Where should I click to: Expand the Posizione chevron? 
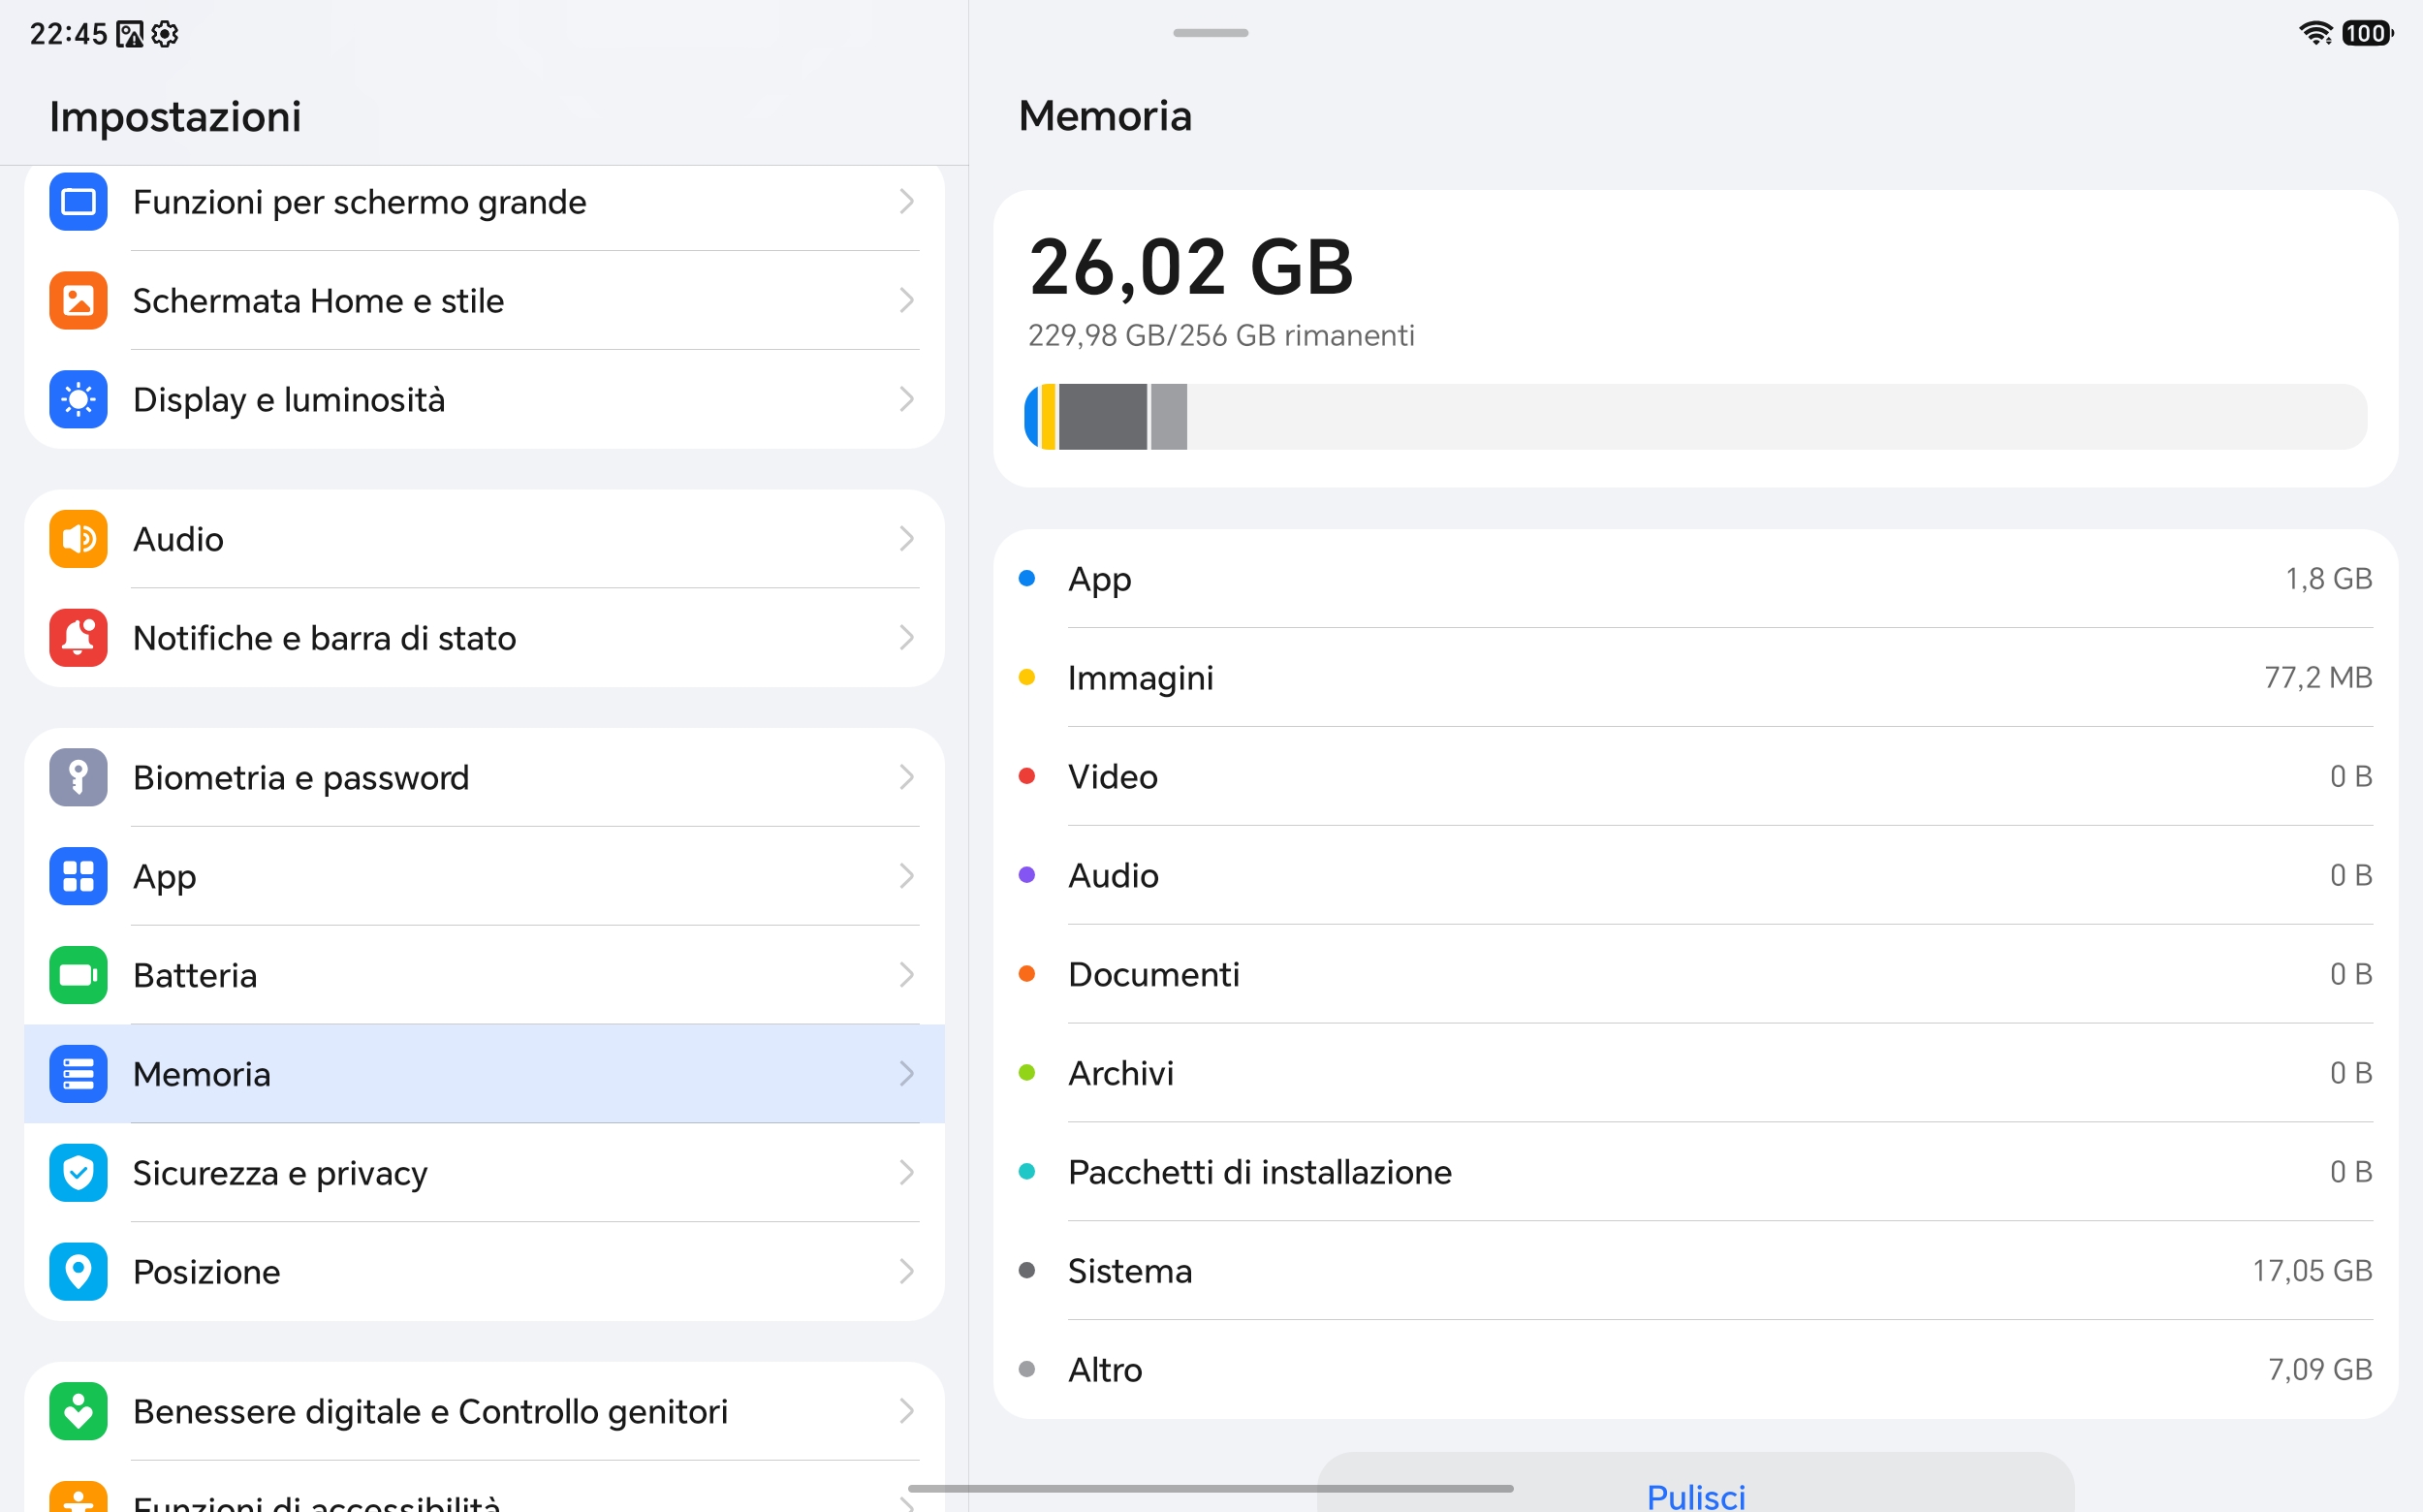[906, 1271]
